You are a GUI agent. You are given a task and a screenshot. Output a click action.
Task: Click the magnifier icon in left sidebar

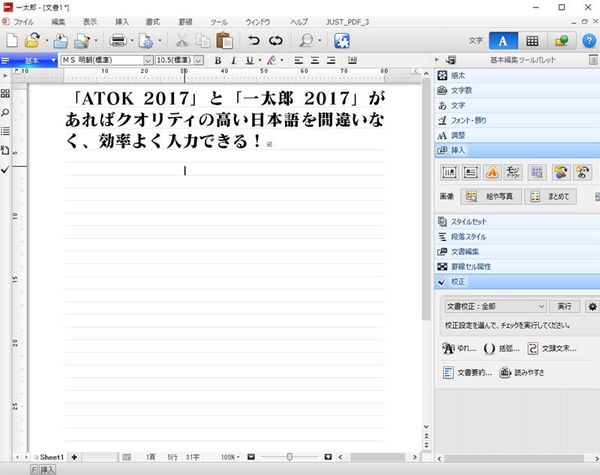coord(5,113)
